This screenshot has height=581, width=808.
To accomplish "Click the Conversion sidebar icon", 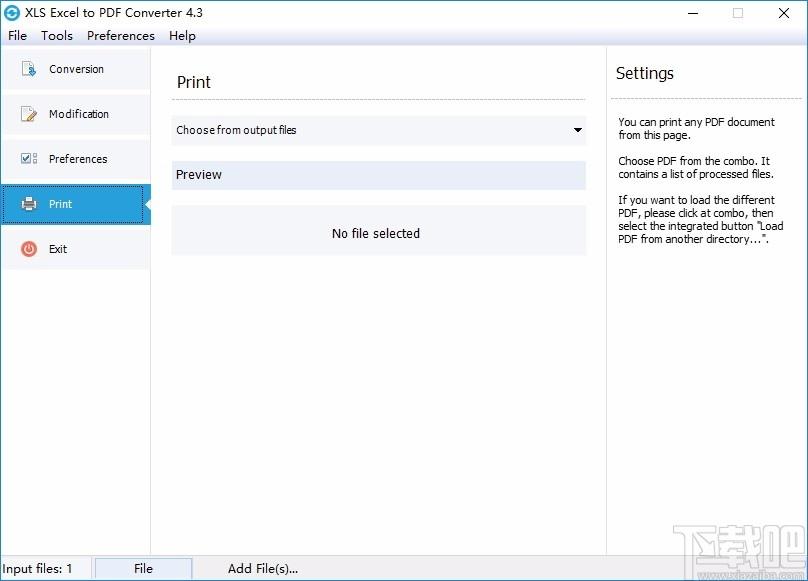I will [x=29, y=69].
